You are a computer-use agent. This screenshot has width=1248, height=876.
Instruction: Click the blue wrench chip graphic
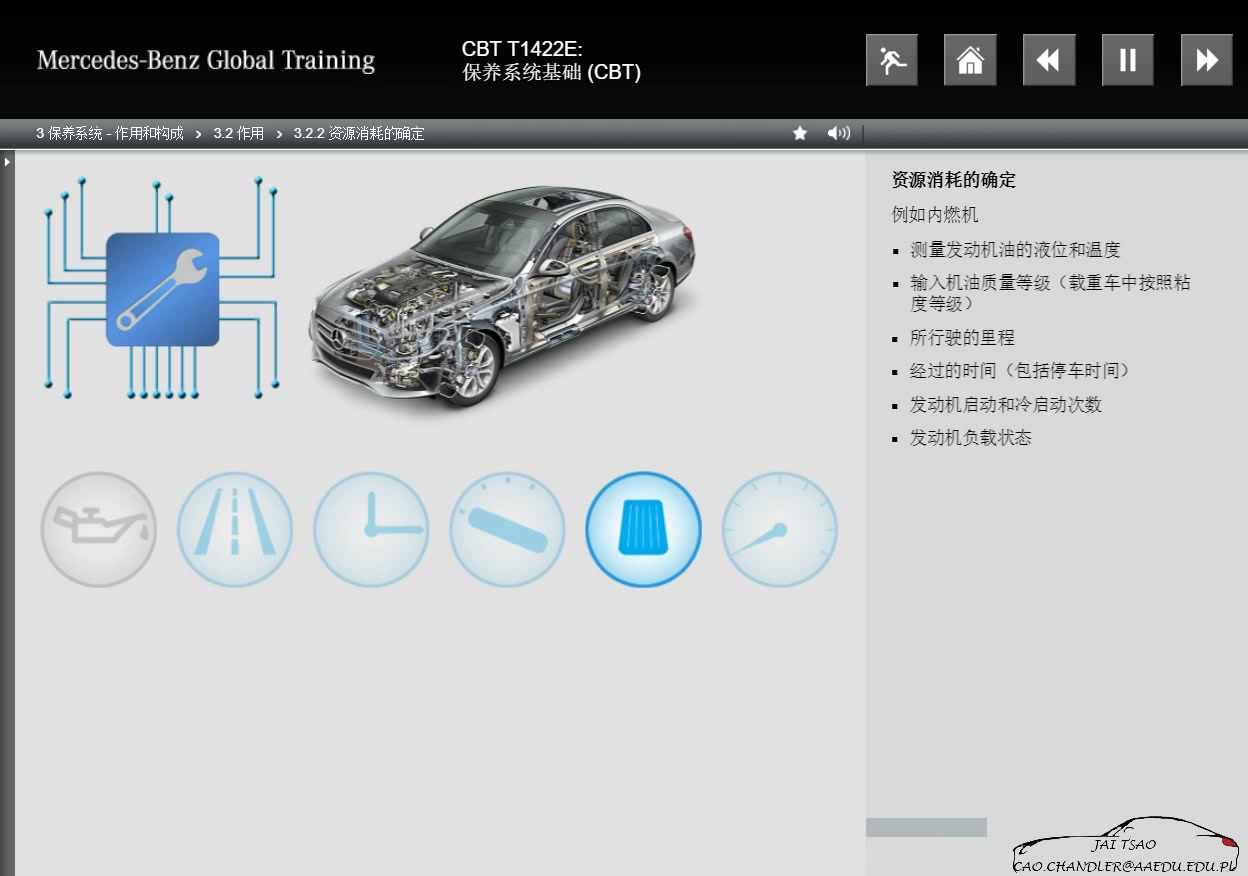pyautogui.click(x=162, y=289)
